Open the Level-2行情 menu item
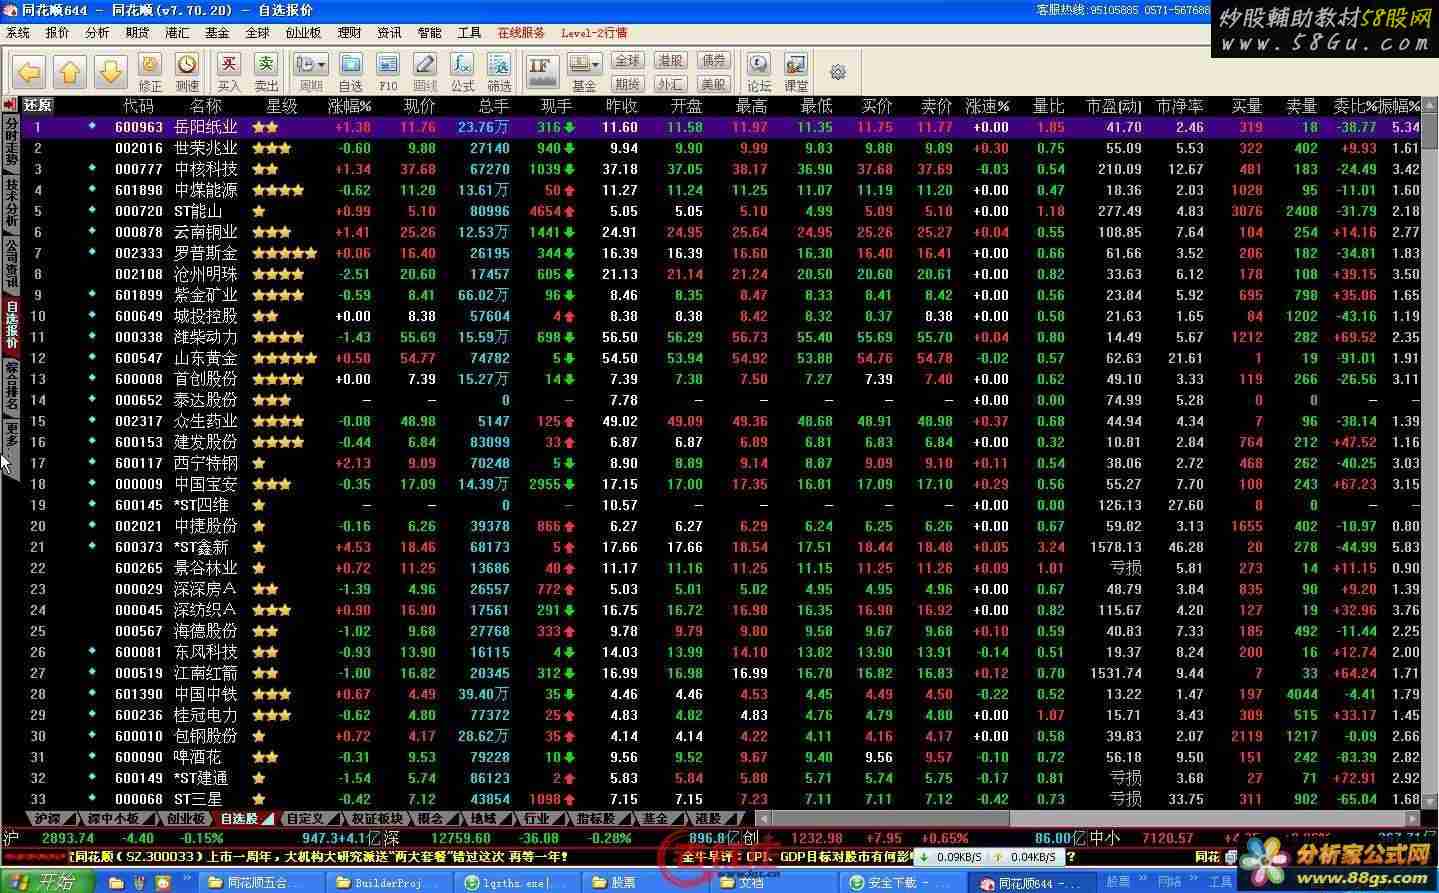Screen dimensions: 1439x893 pos(594,33)
